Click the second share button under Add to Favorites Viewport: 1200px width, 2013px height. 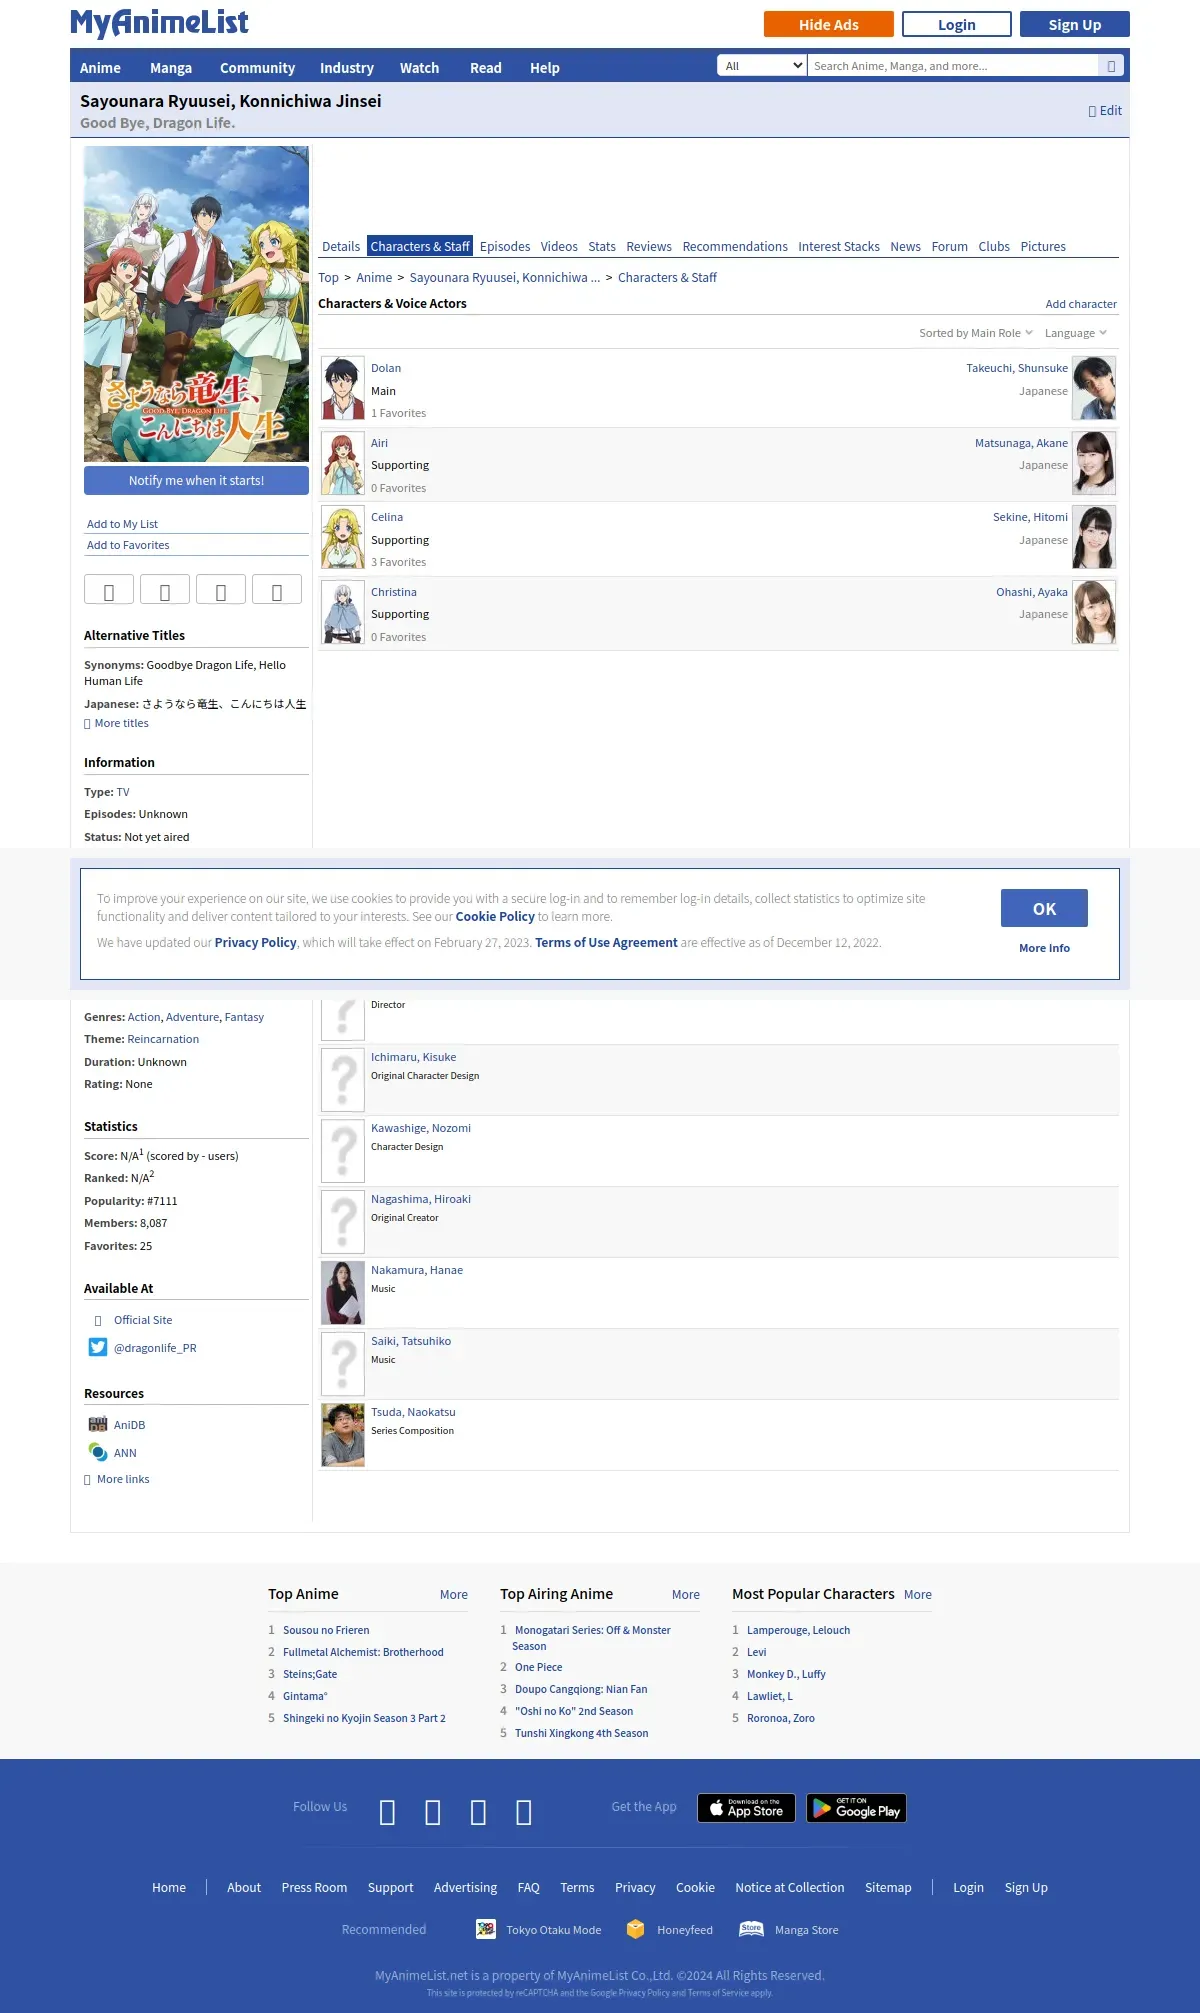tap(165, 590)
